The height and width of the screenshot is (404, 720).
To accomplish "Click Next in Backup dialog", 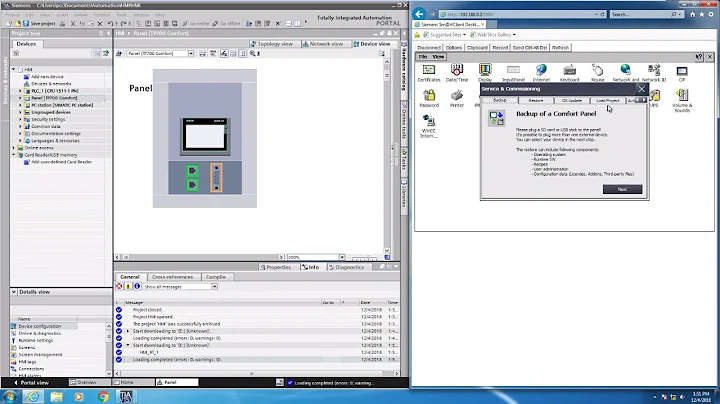I will (x=622, y=189).
